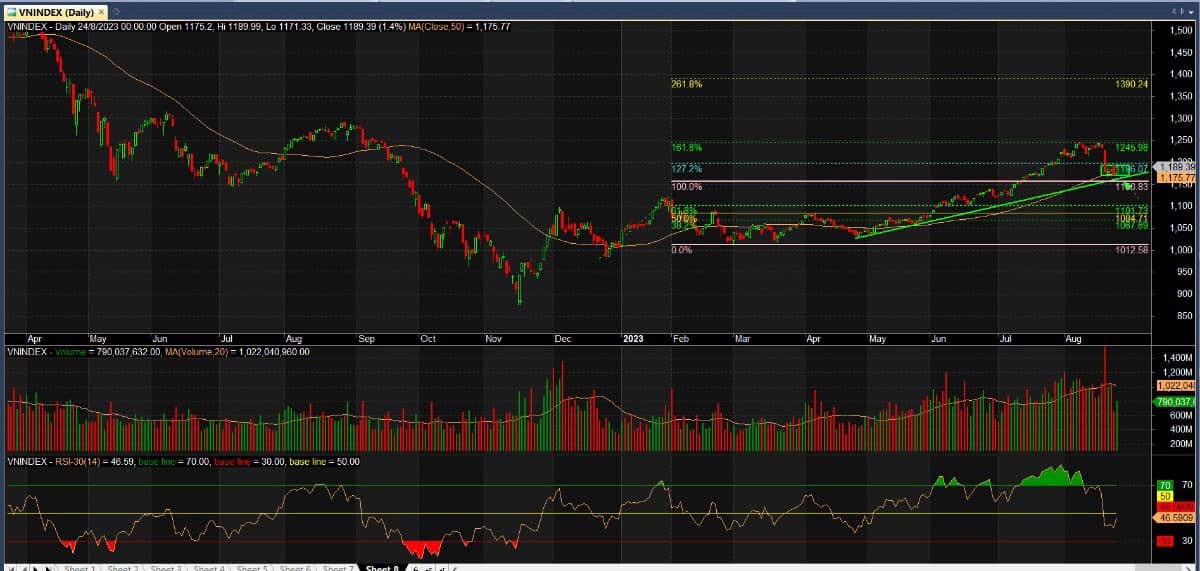The height and width of the screenshot is (571, 1200).
Task: Open the Sheet 5 tab
Action: 252,568
